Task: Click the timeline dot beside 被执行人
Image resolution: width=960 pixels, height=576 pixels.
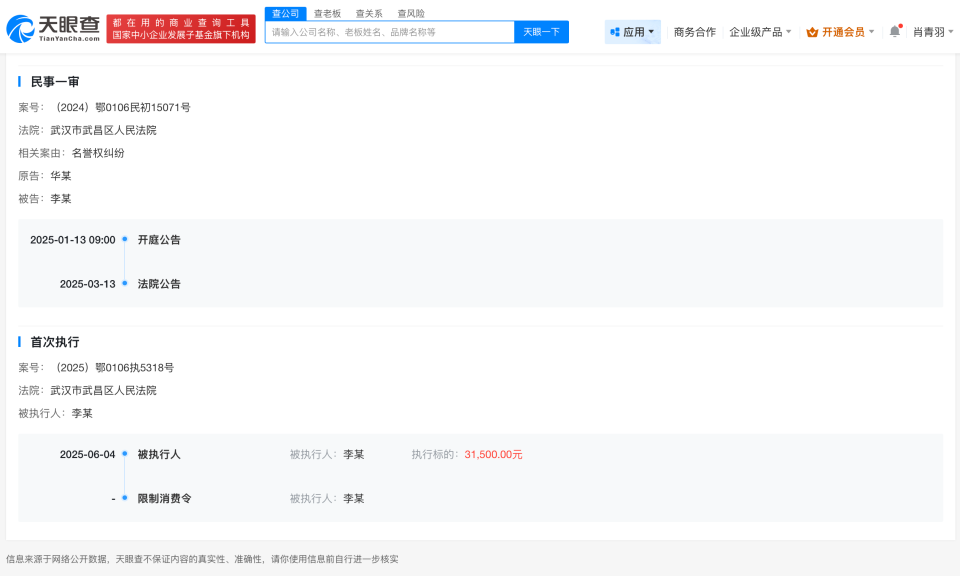Action: (124, 454)
